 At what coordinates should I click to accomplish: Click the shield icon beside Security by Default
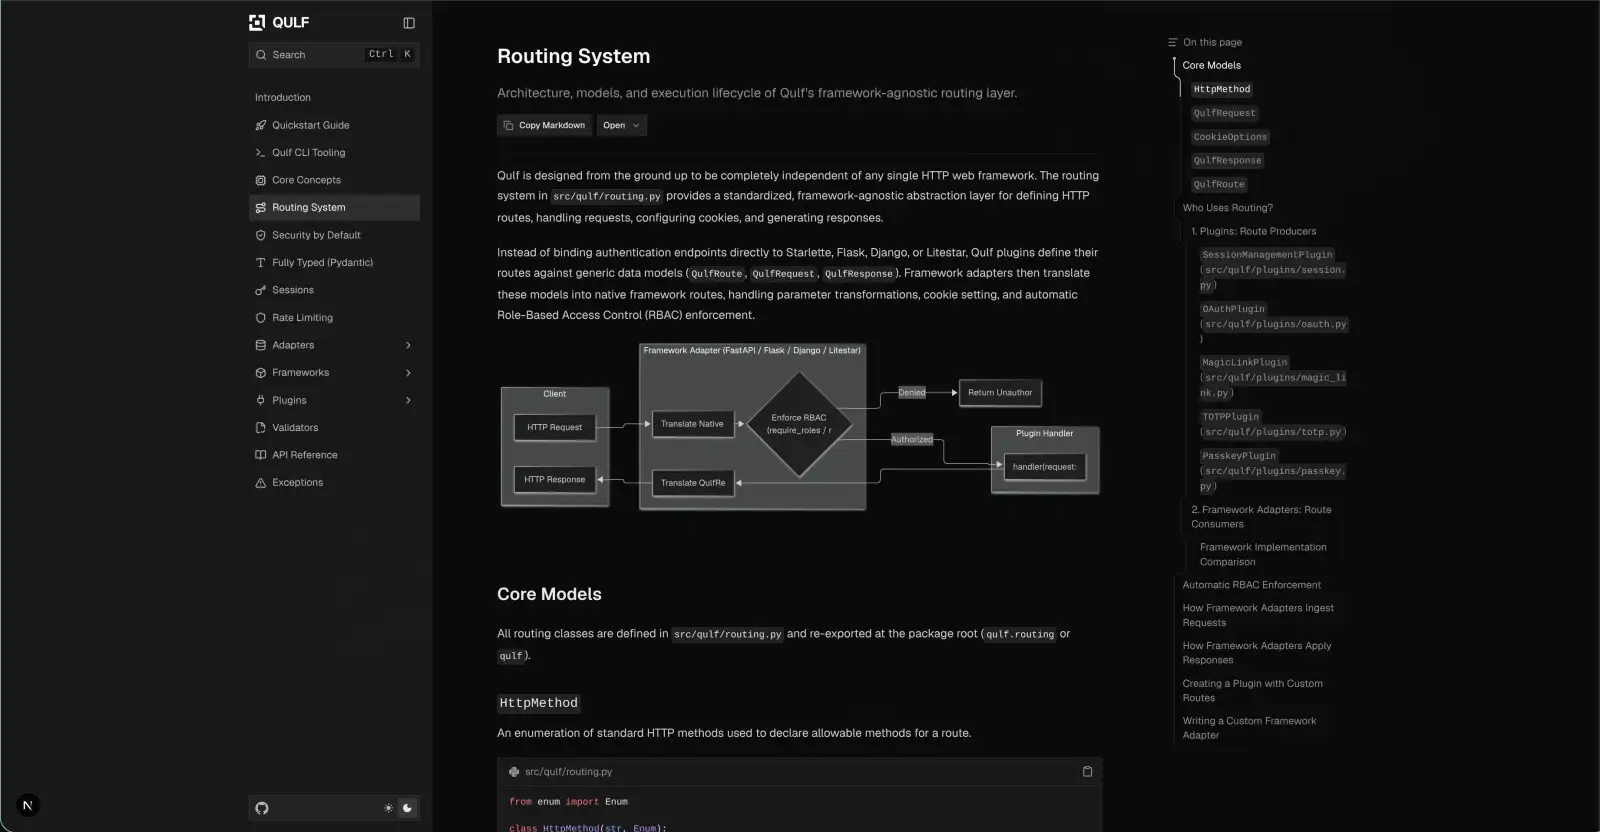(260, 235)
